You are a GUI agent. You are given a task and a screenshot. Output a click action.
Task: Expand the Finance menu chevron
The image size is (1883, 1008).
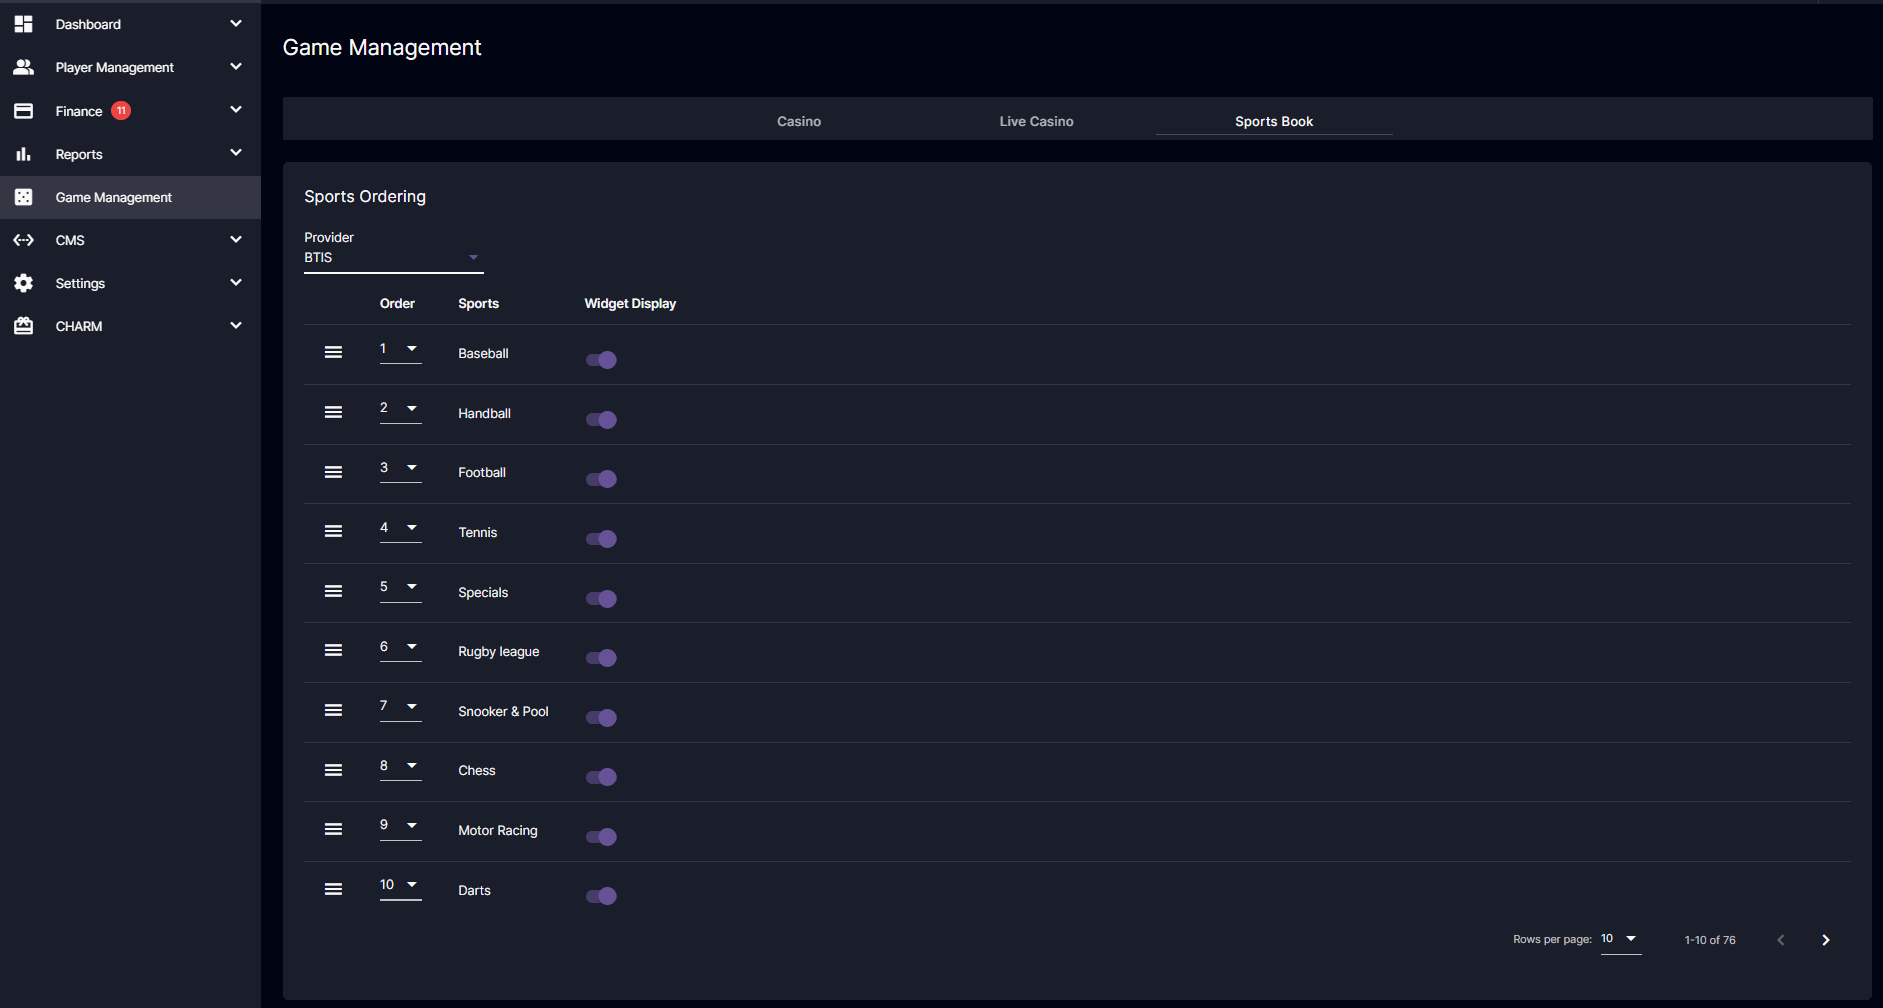[x=236, y=110]
